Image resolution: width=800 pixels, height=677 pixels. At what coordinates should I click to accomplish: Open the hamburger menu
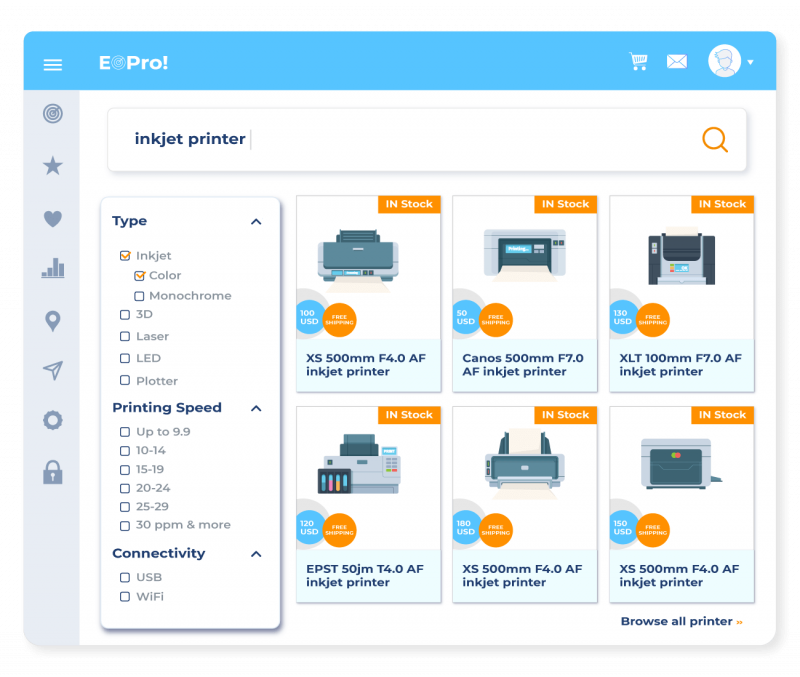tap(53, 65)
